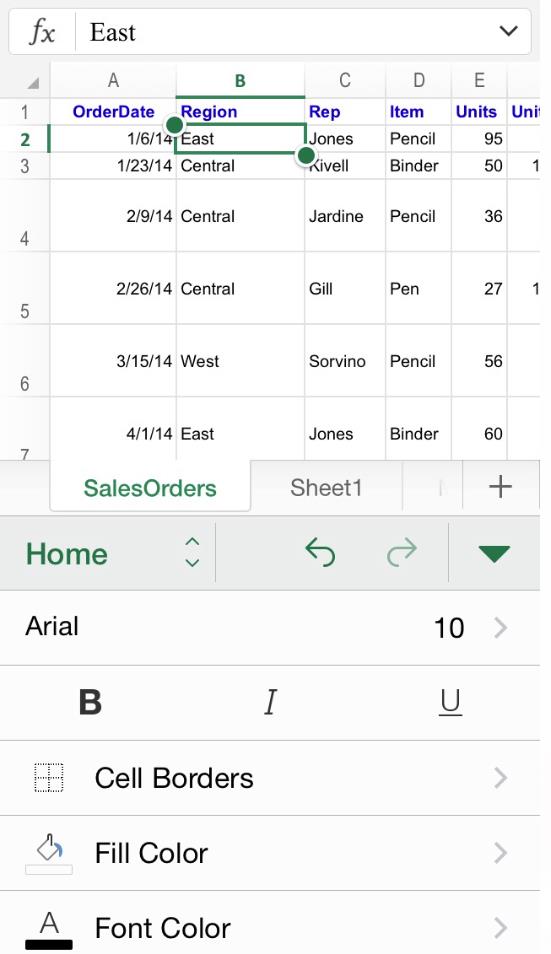This screenshot has height=954, width=551.
Task: Open Cell Borders grid icon
Action: click(48, 778)
